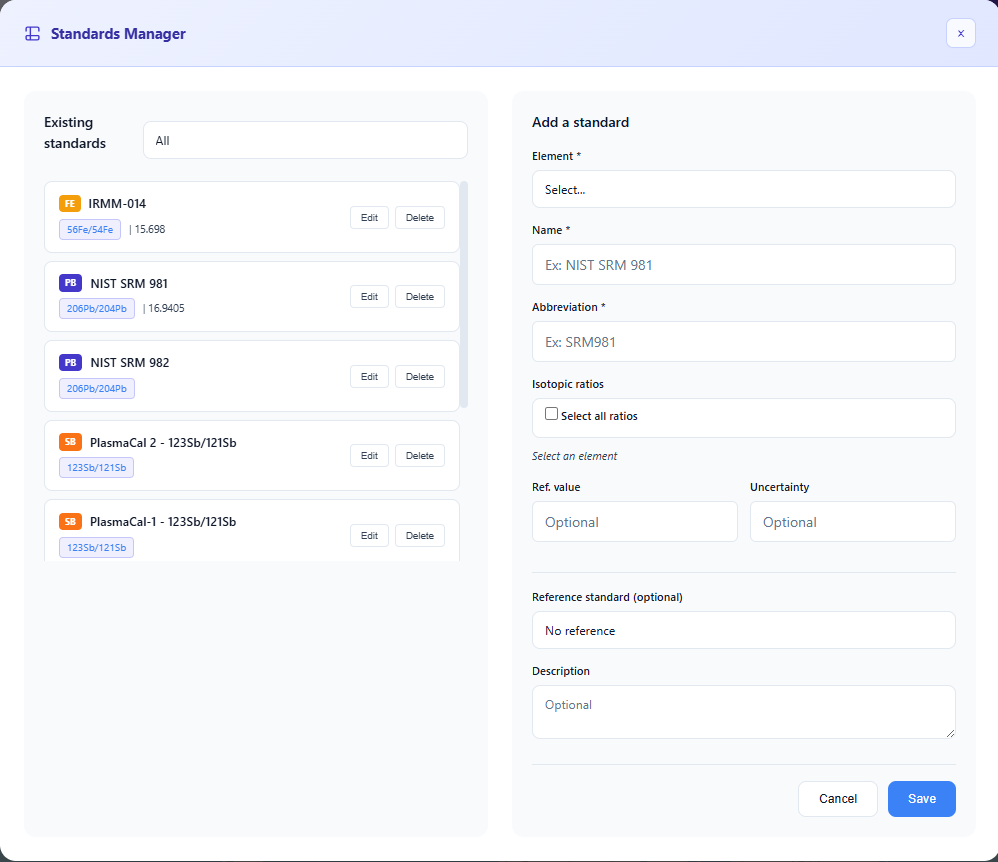
Task: Click the PB badge on NIST SRM 981
Action: coord(70,282)
